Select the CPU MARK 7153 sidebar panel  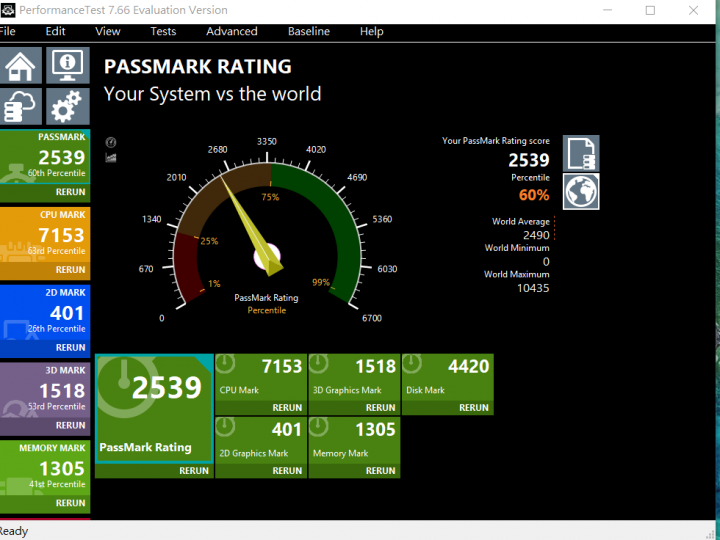click(x=45, y=235)
